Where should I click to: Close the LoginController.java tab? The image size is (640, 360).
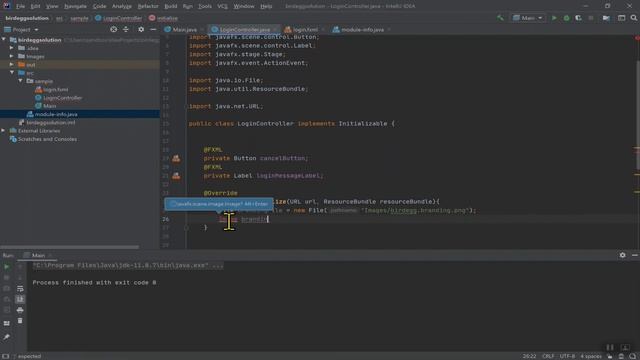point(276,29)
